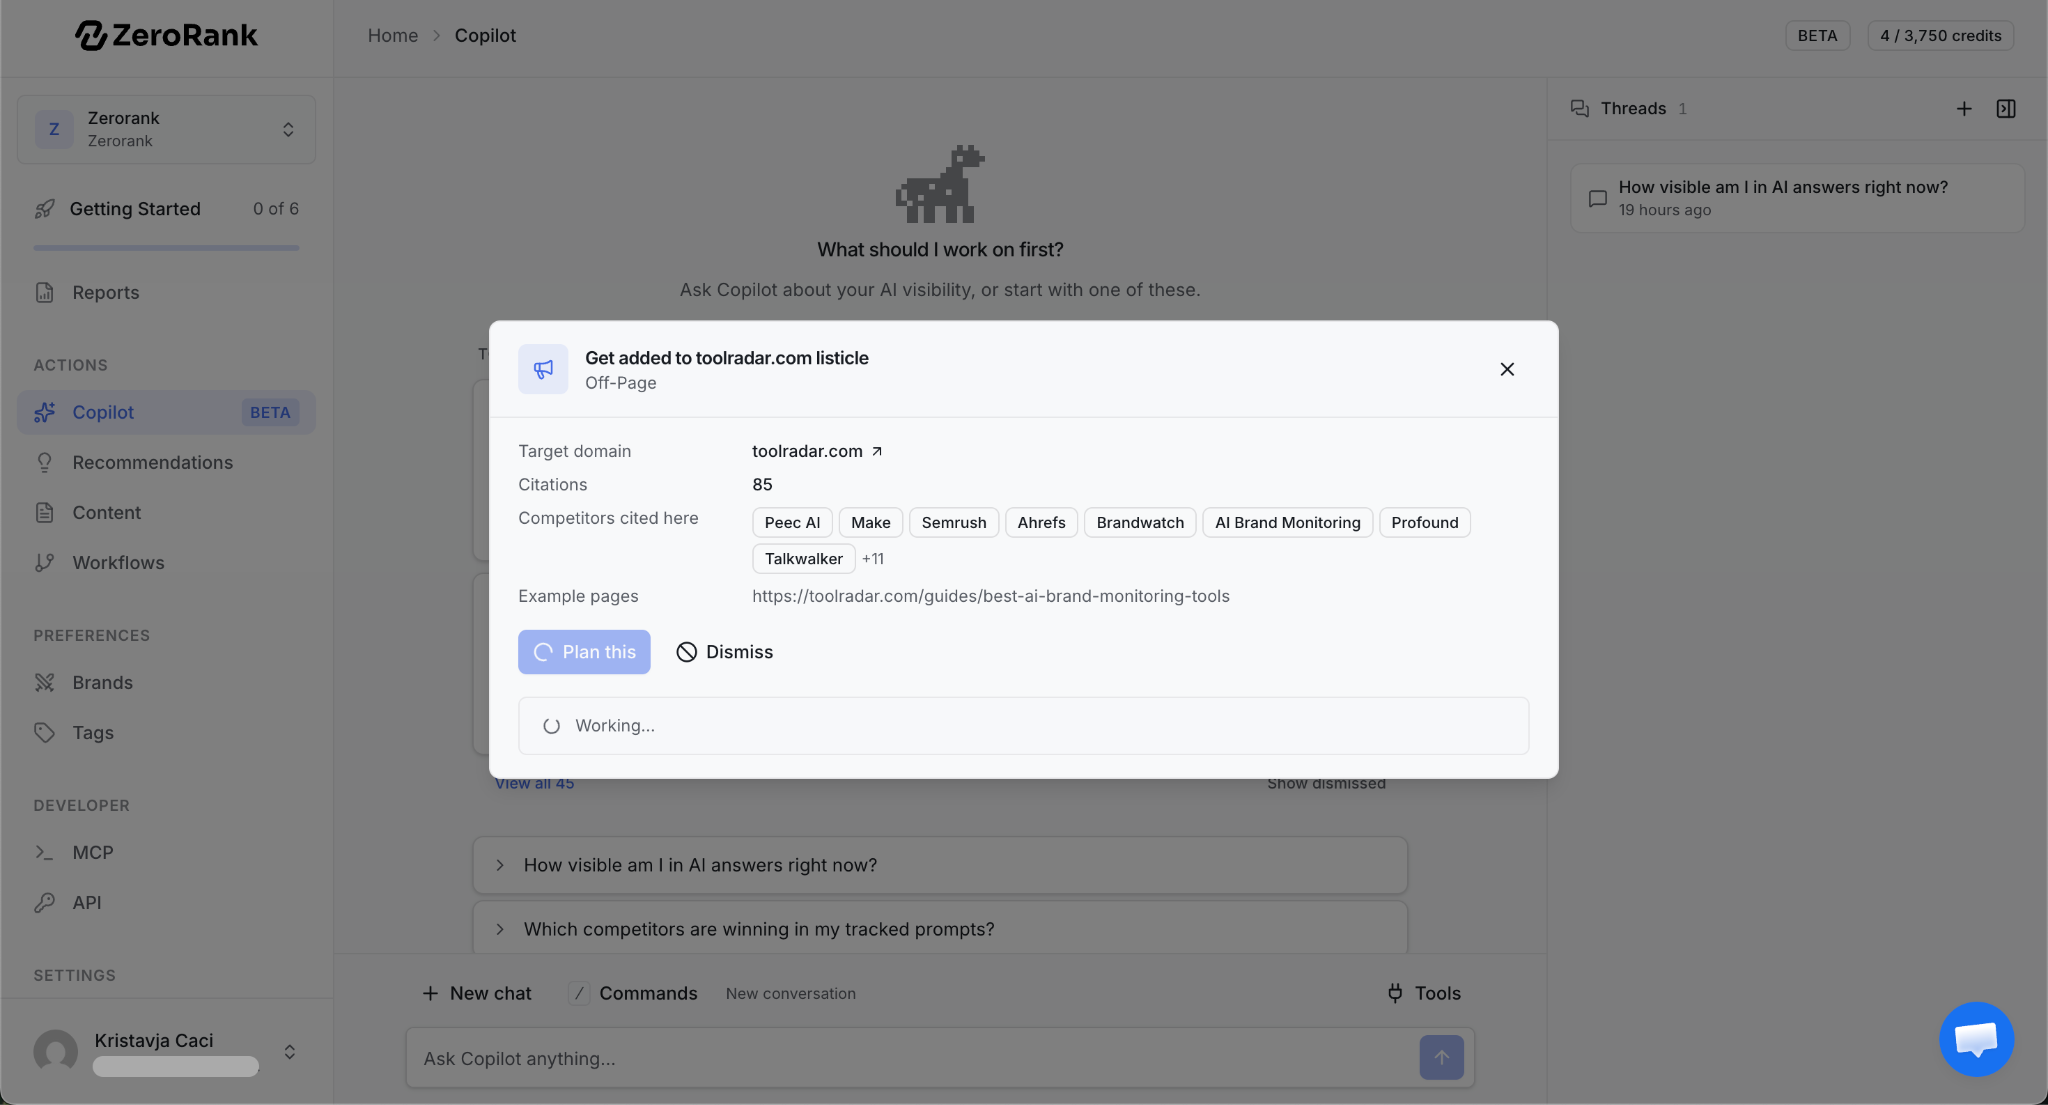Click the megaphone Off-Page icon
The width and height of the screenshot is (2048, 1105).
click(543, 369)
